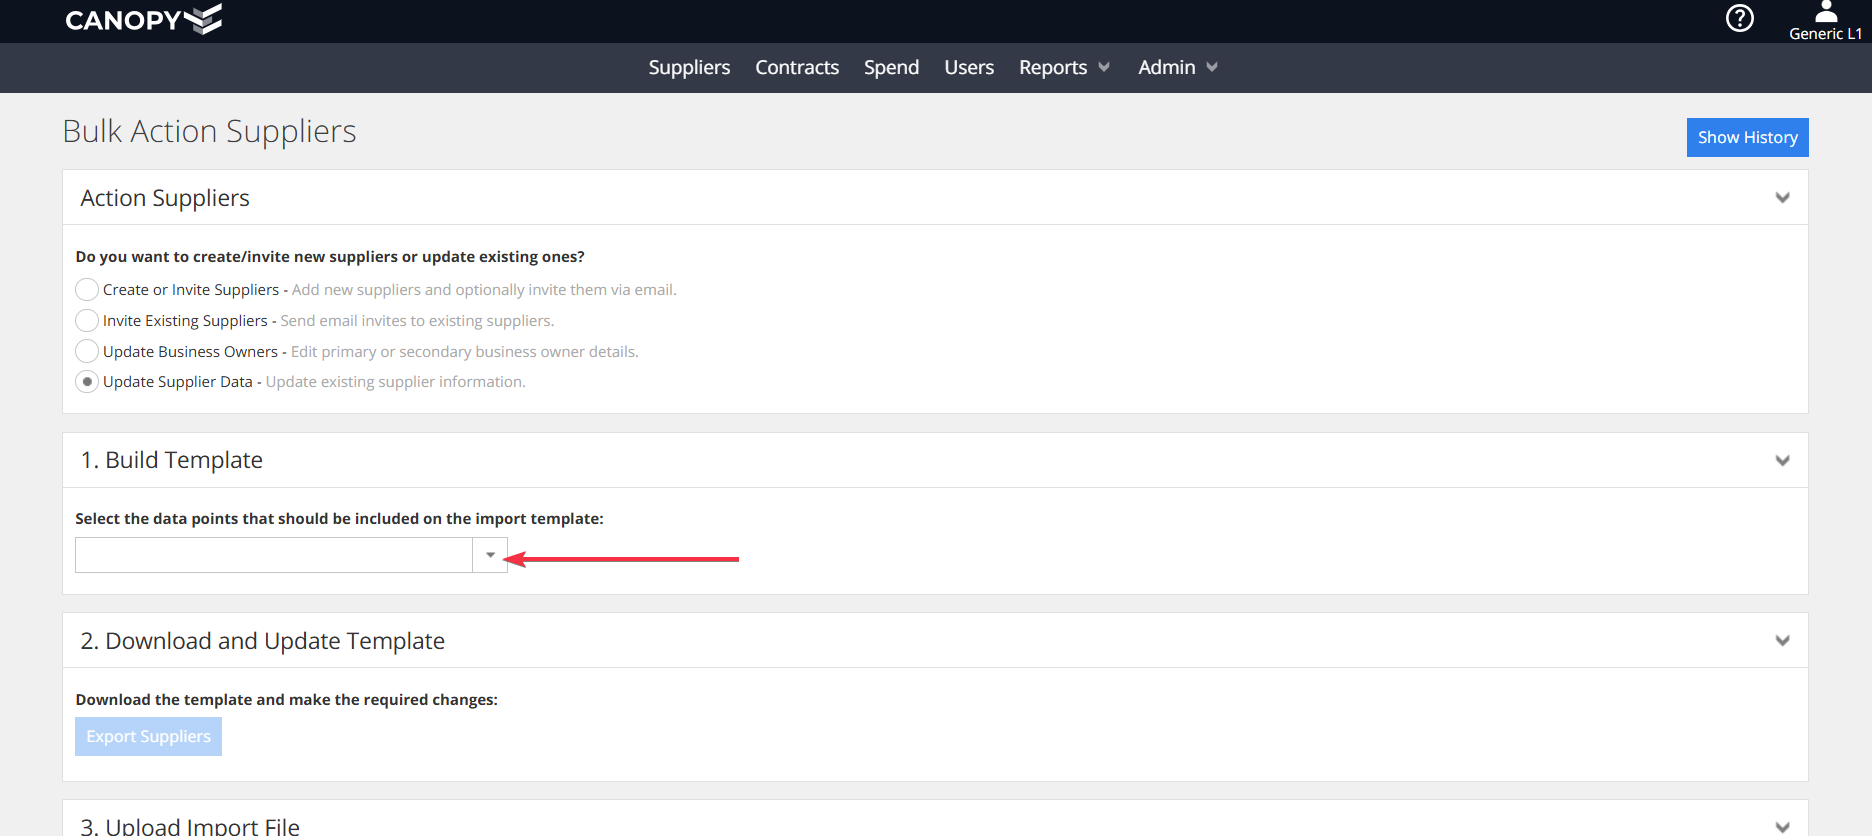Open the Generic L1 user profile icon
Viewport: 1872px width, 836px height.
click(1826, 12)
